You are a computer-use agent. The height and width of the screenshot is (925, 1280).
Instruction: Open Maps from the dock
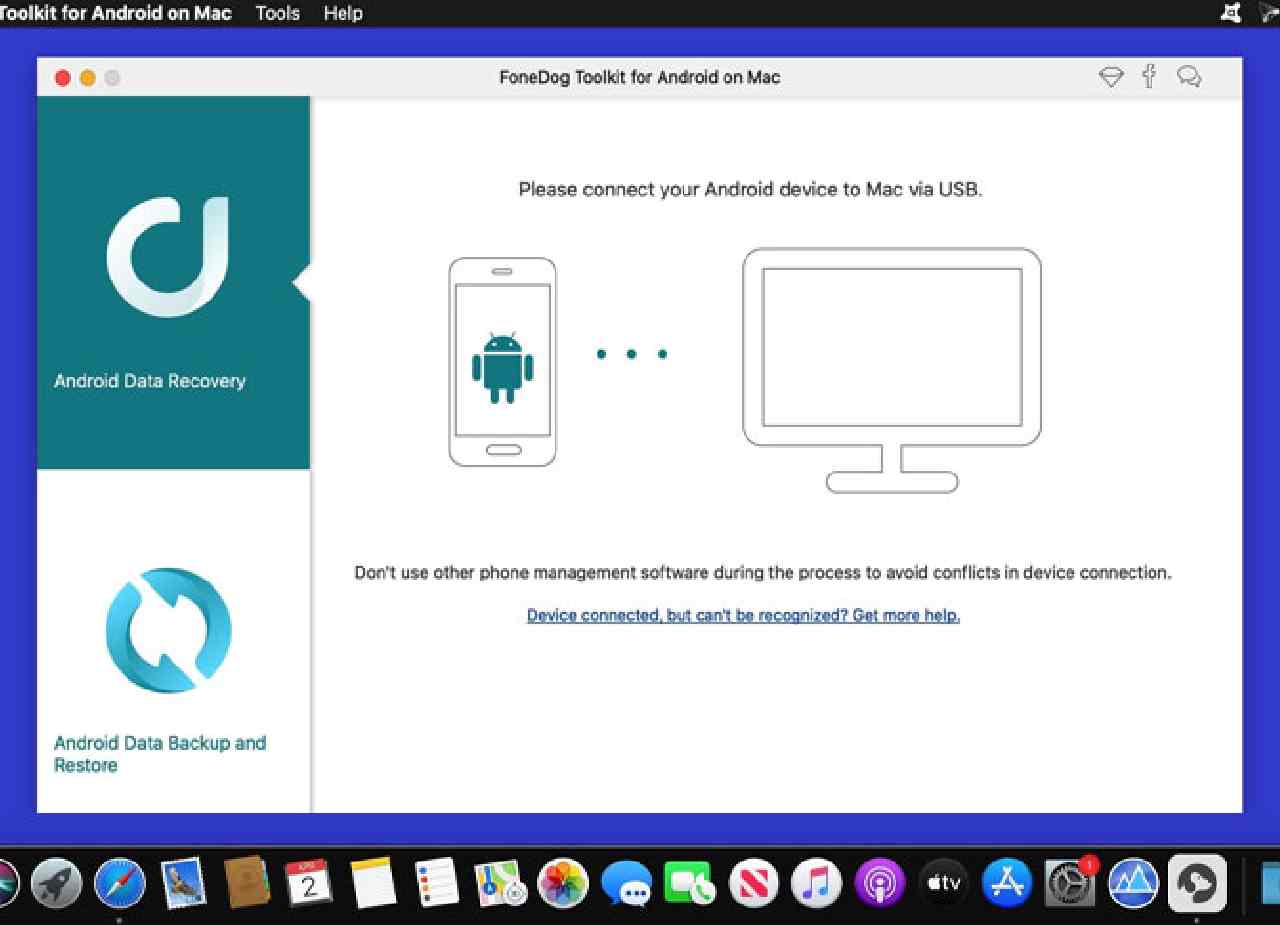[500, 884]
